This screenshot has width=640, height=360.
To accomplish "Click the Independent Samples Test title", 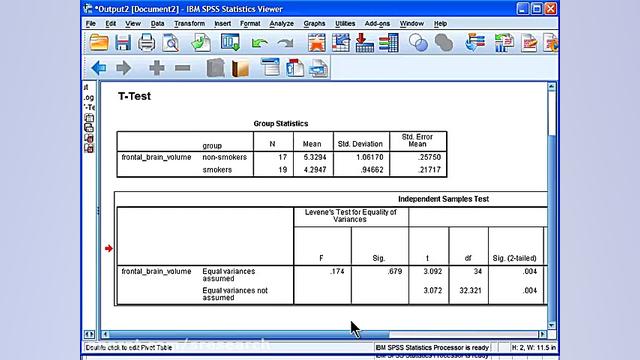I will click(443, 199).
